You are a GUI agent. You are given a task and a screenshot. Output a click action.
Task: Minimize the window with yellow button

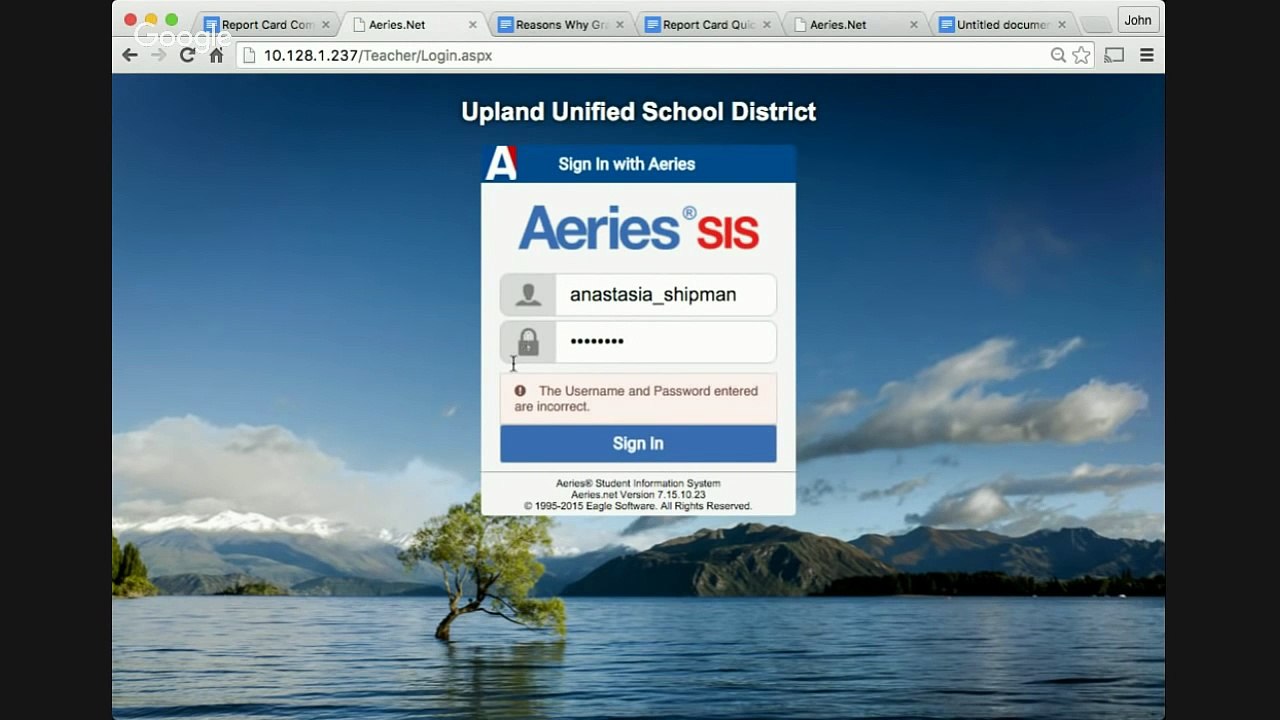coord(151,20)
